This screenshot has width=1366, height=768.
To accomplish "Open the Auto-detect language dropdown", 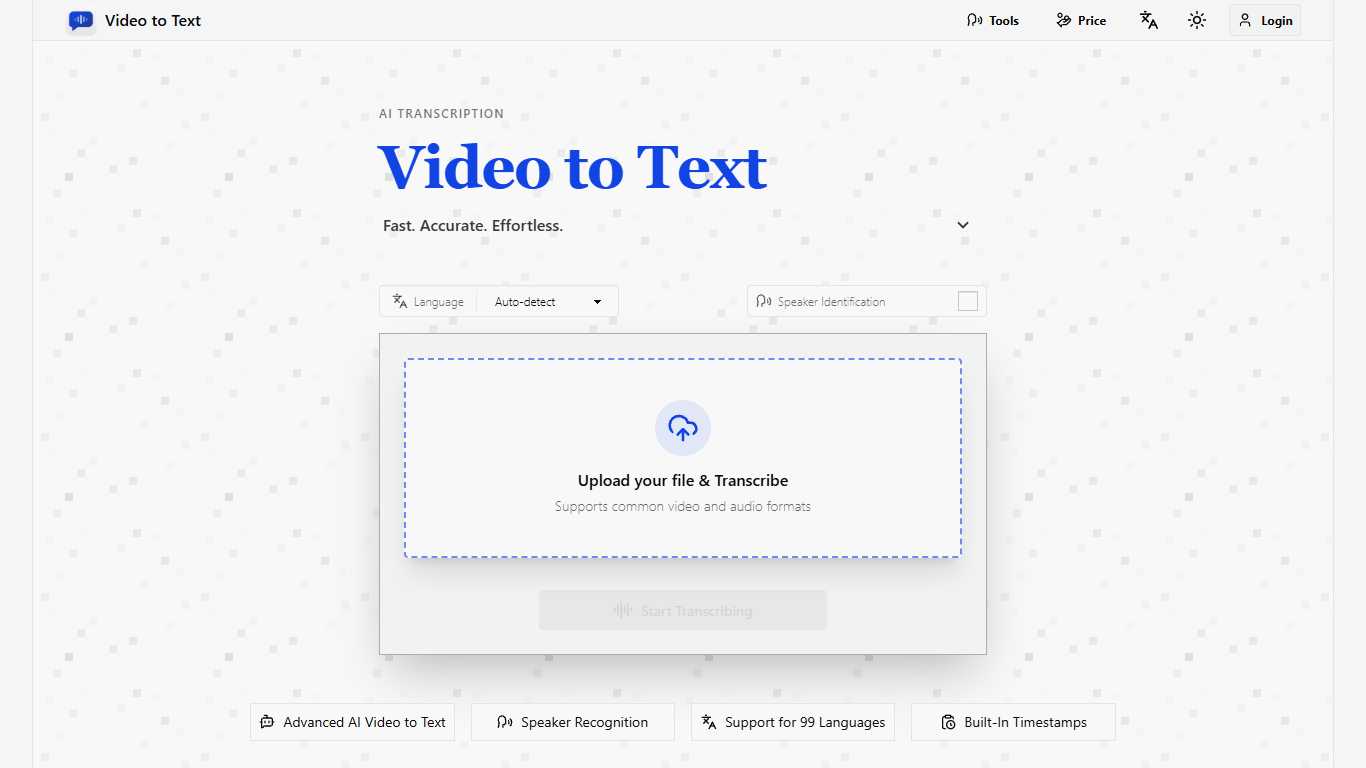I will click(x=546, y=300).
